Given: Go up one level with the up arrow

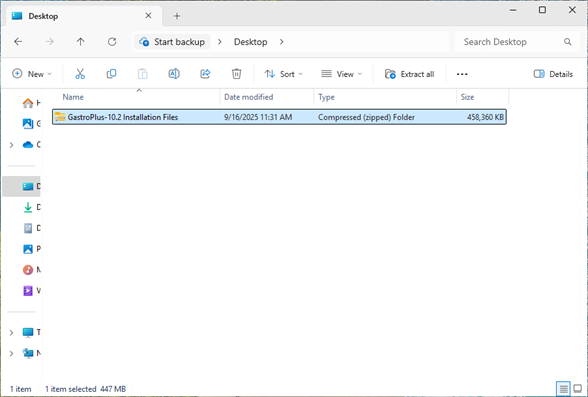Looking at the screenshot, I should [x=81, y=42].
